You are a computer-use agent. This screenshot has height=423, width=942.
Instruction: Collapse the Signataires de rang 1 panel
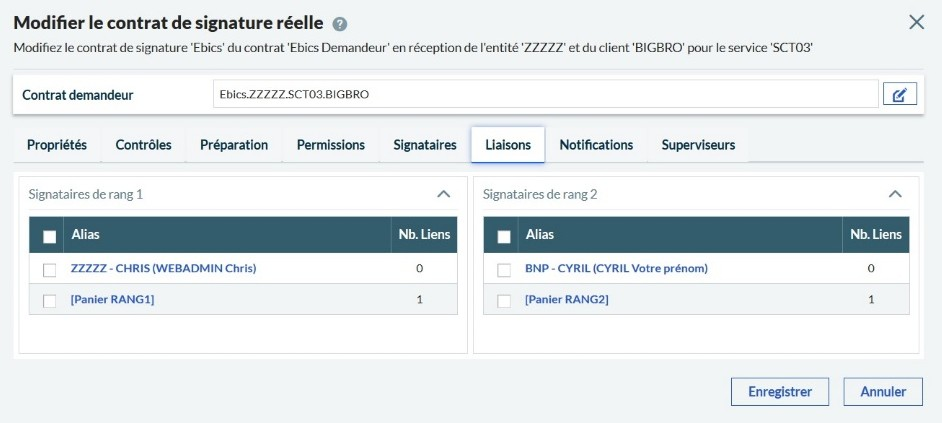click(443, 194)
